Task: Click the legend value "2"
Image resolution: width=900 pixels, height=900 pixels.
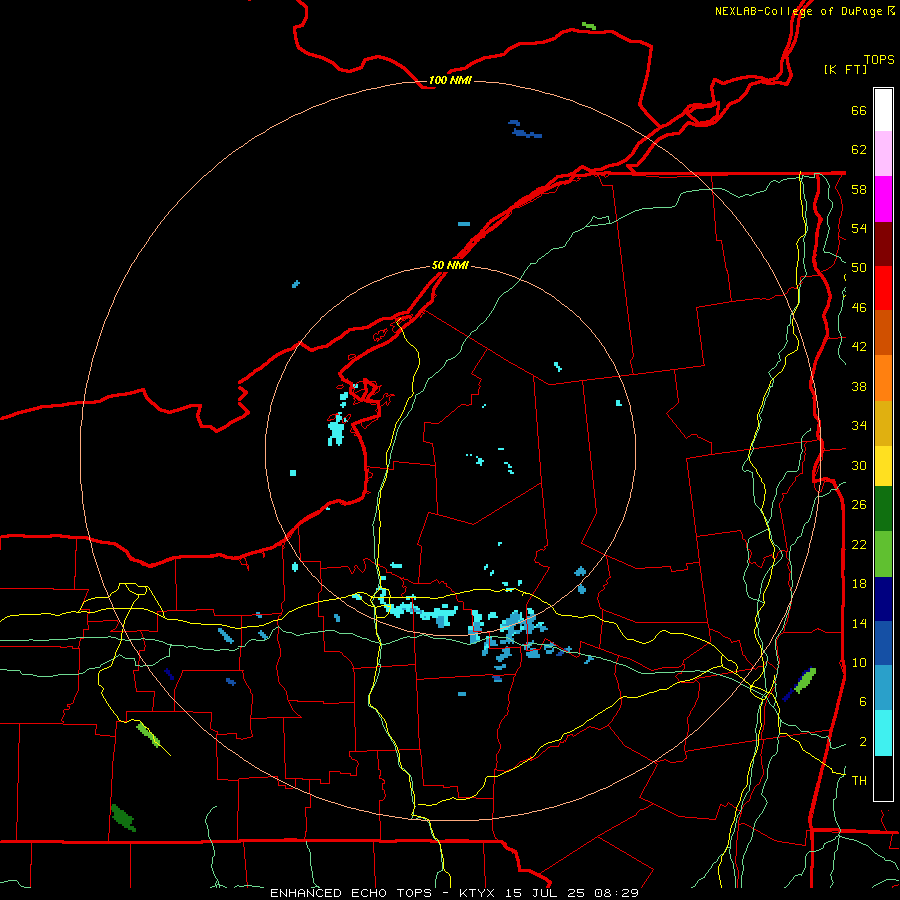Action: 862,742
